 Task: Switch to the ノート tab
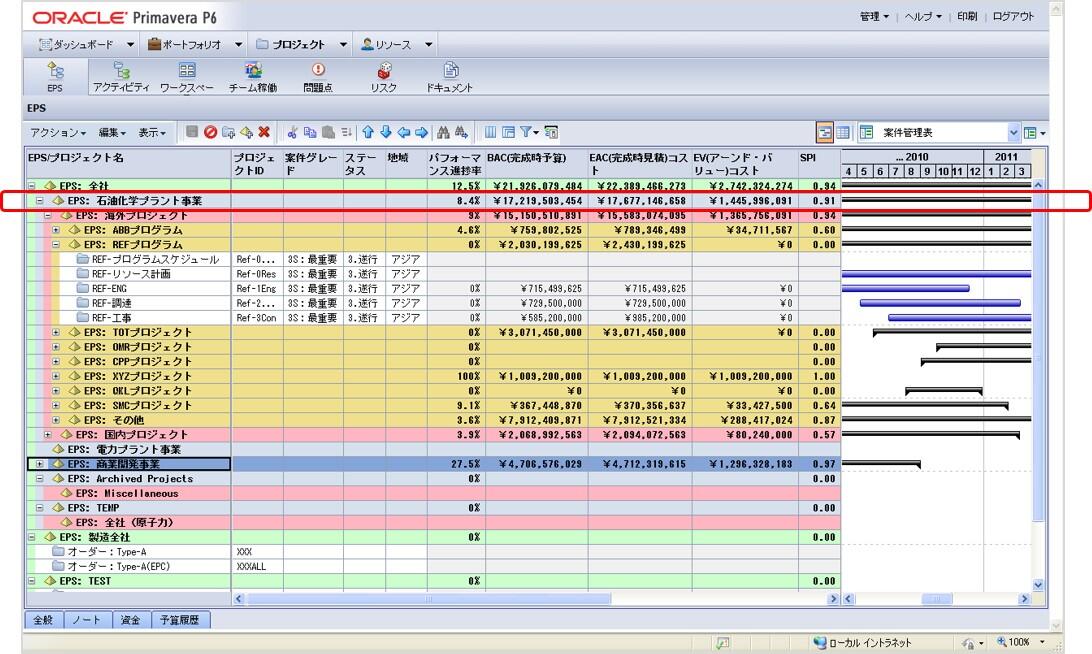[86, 620]
